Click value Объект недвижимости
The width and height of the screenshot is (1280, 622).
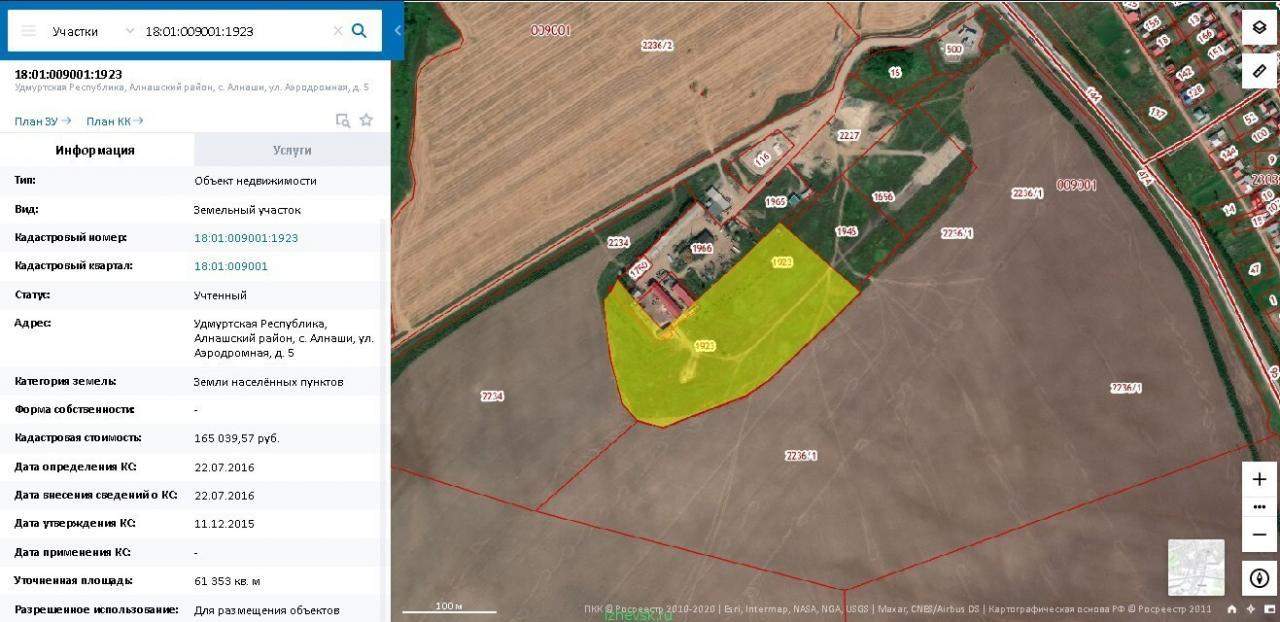coord(255,181)
